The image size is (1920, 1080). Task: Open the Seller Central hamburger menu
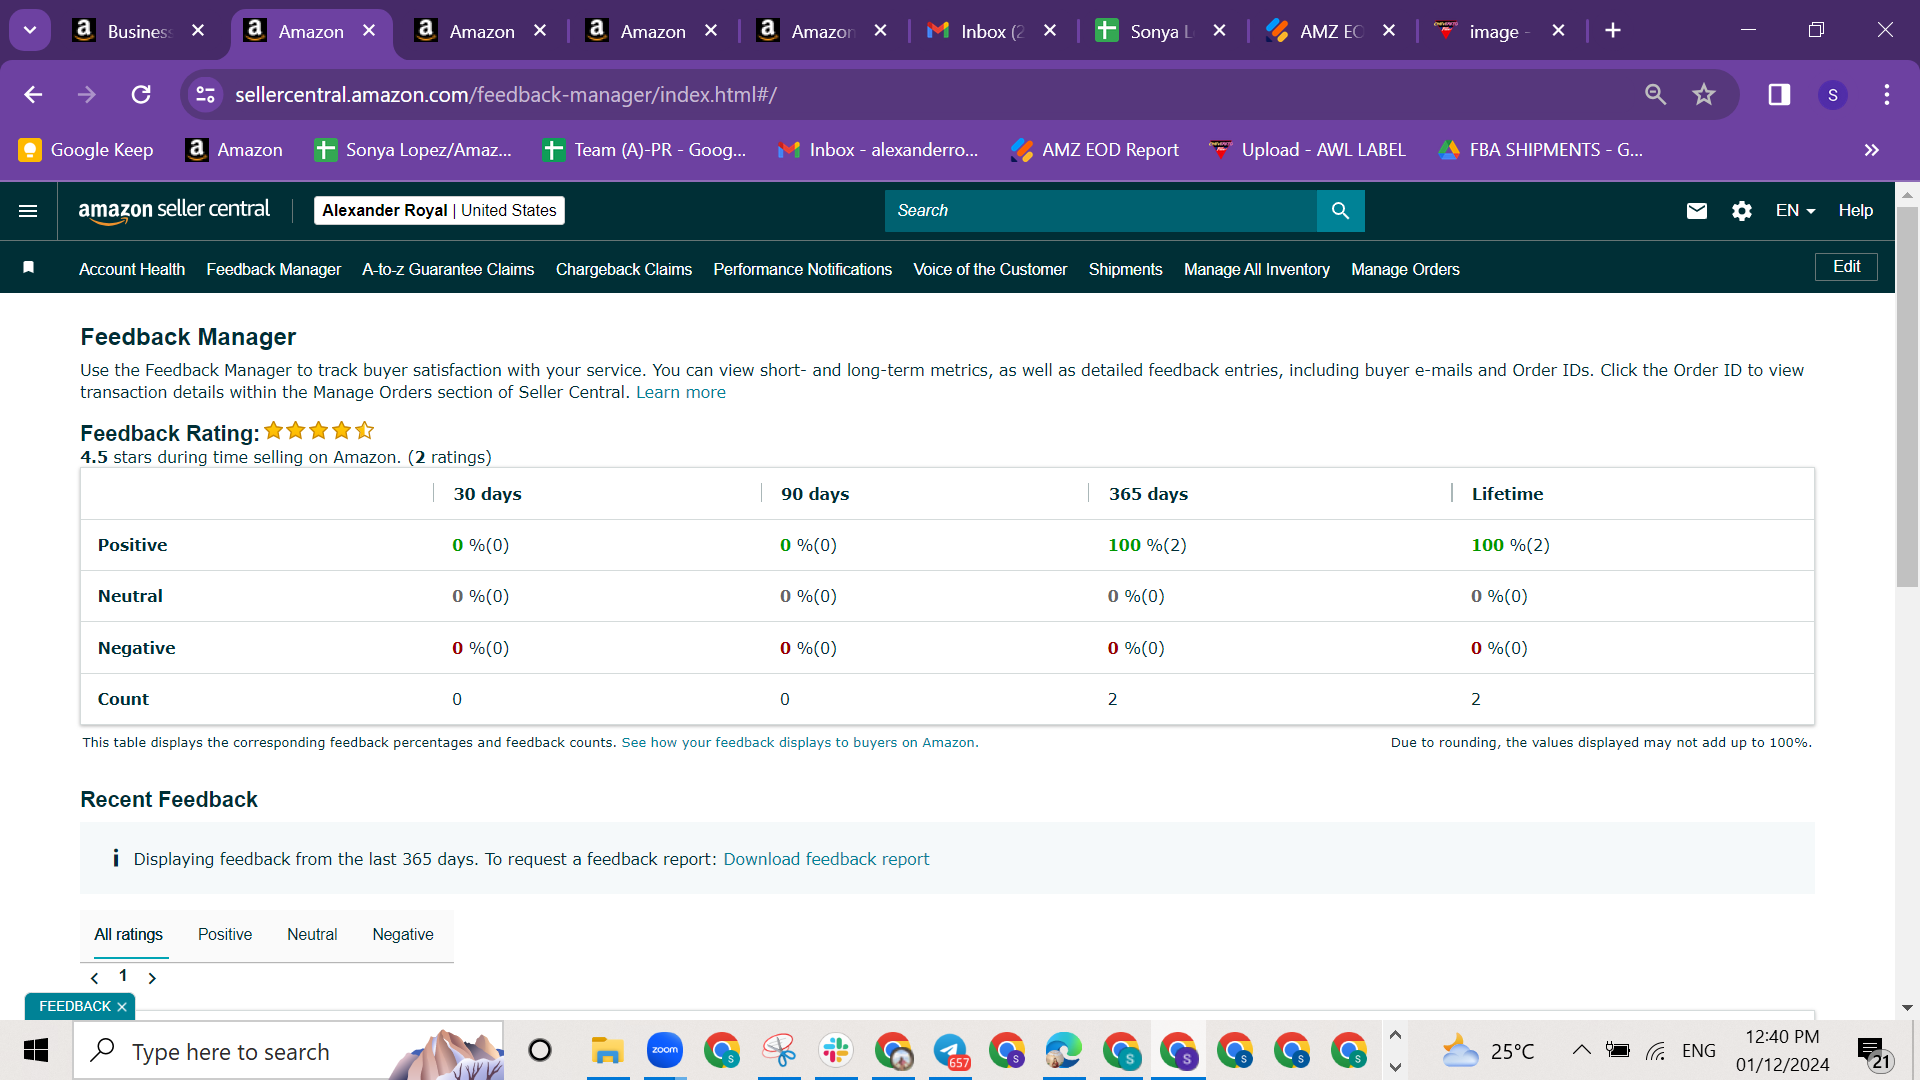tap(28, 211)
